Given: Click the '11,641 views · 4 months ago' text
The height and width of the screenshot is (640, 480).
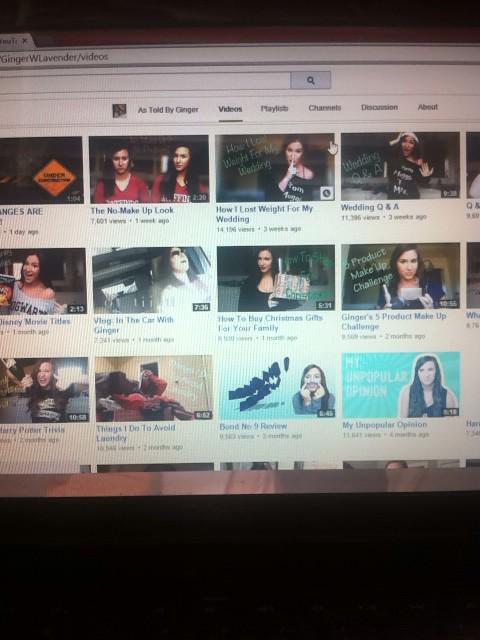Looking at the screenshot, I should (x=386, y=435).
